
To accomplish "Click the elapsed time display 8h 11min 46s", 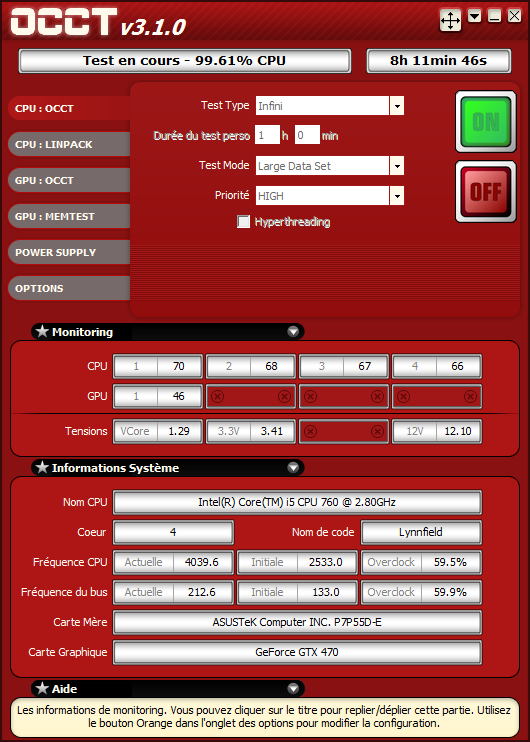I will click(439, 61).
